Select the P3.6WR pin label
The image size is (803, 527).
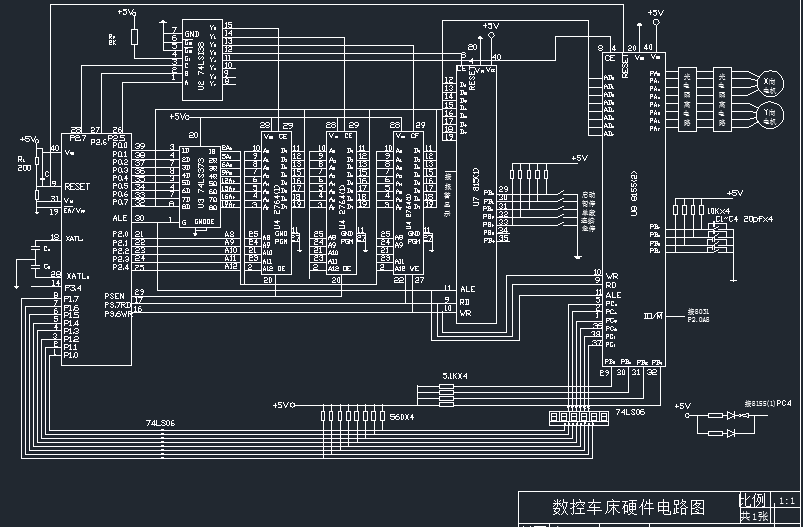click(118, 314)
